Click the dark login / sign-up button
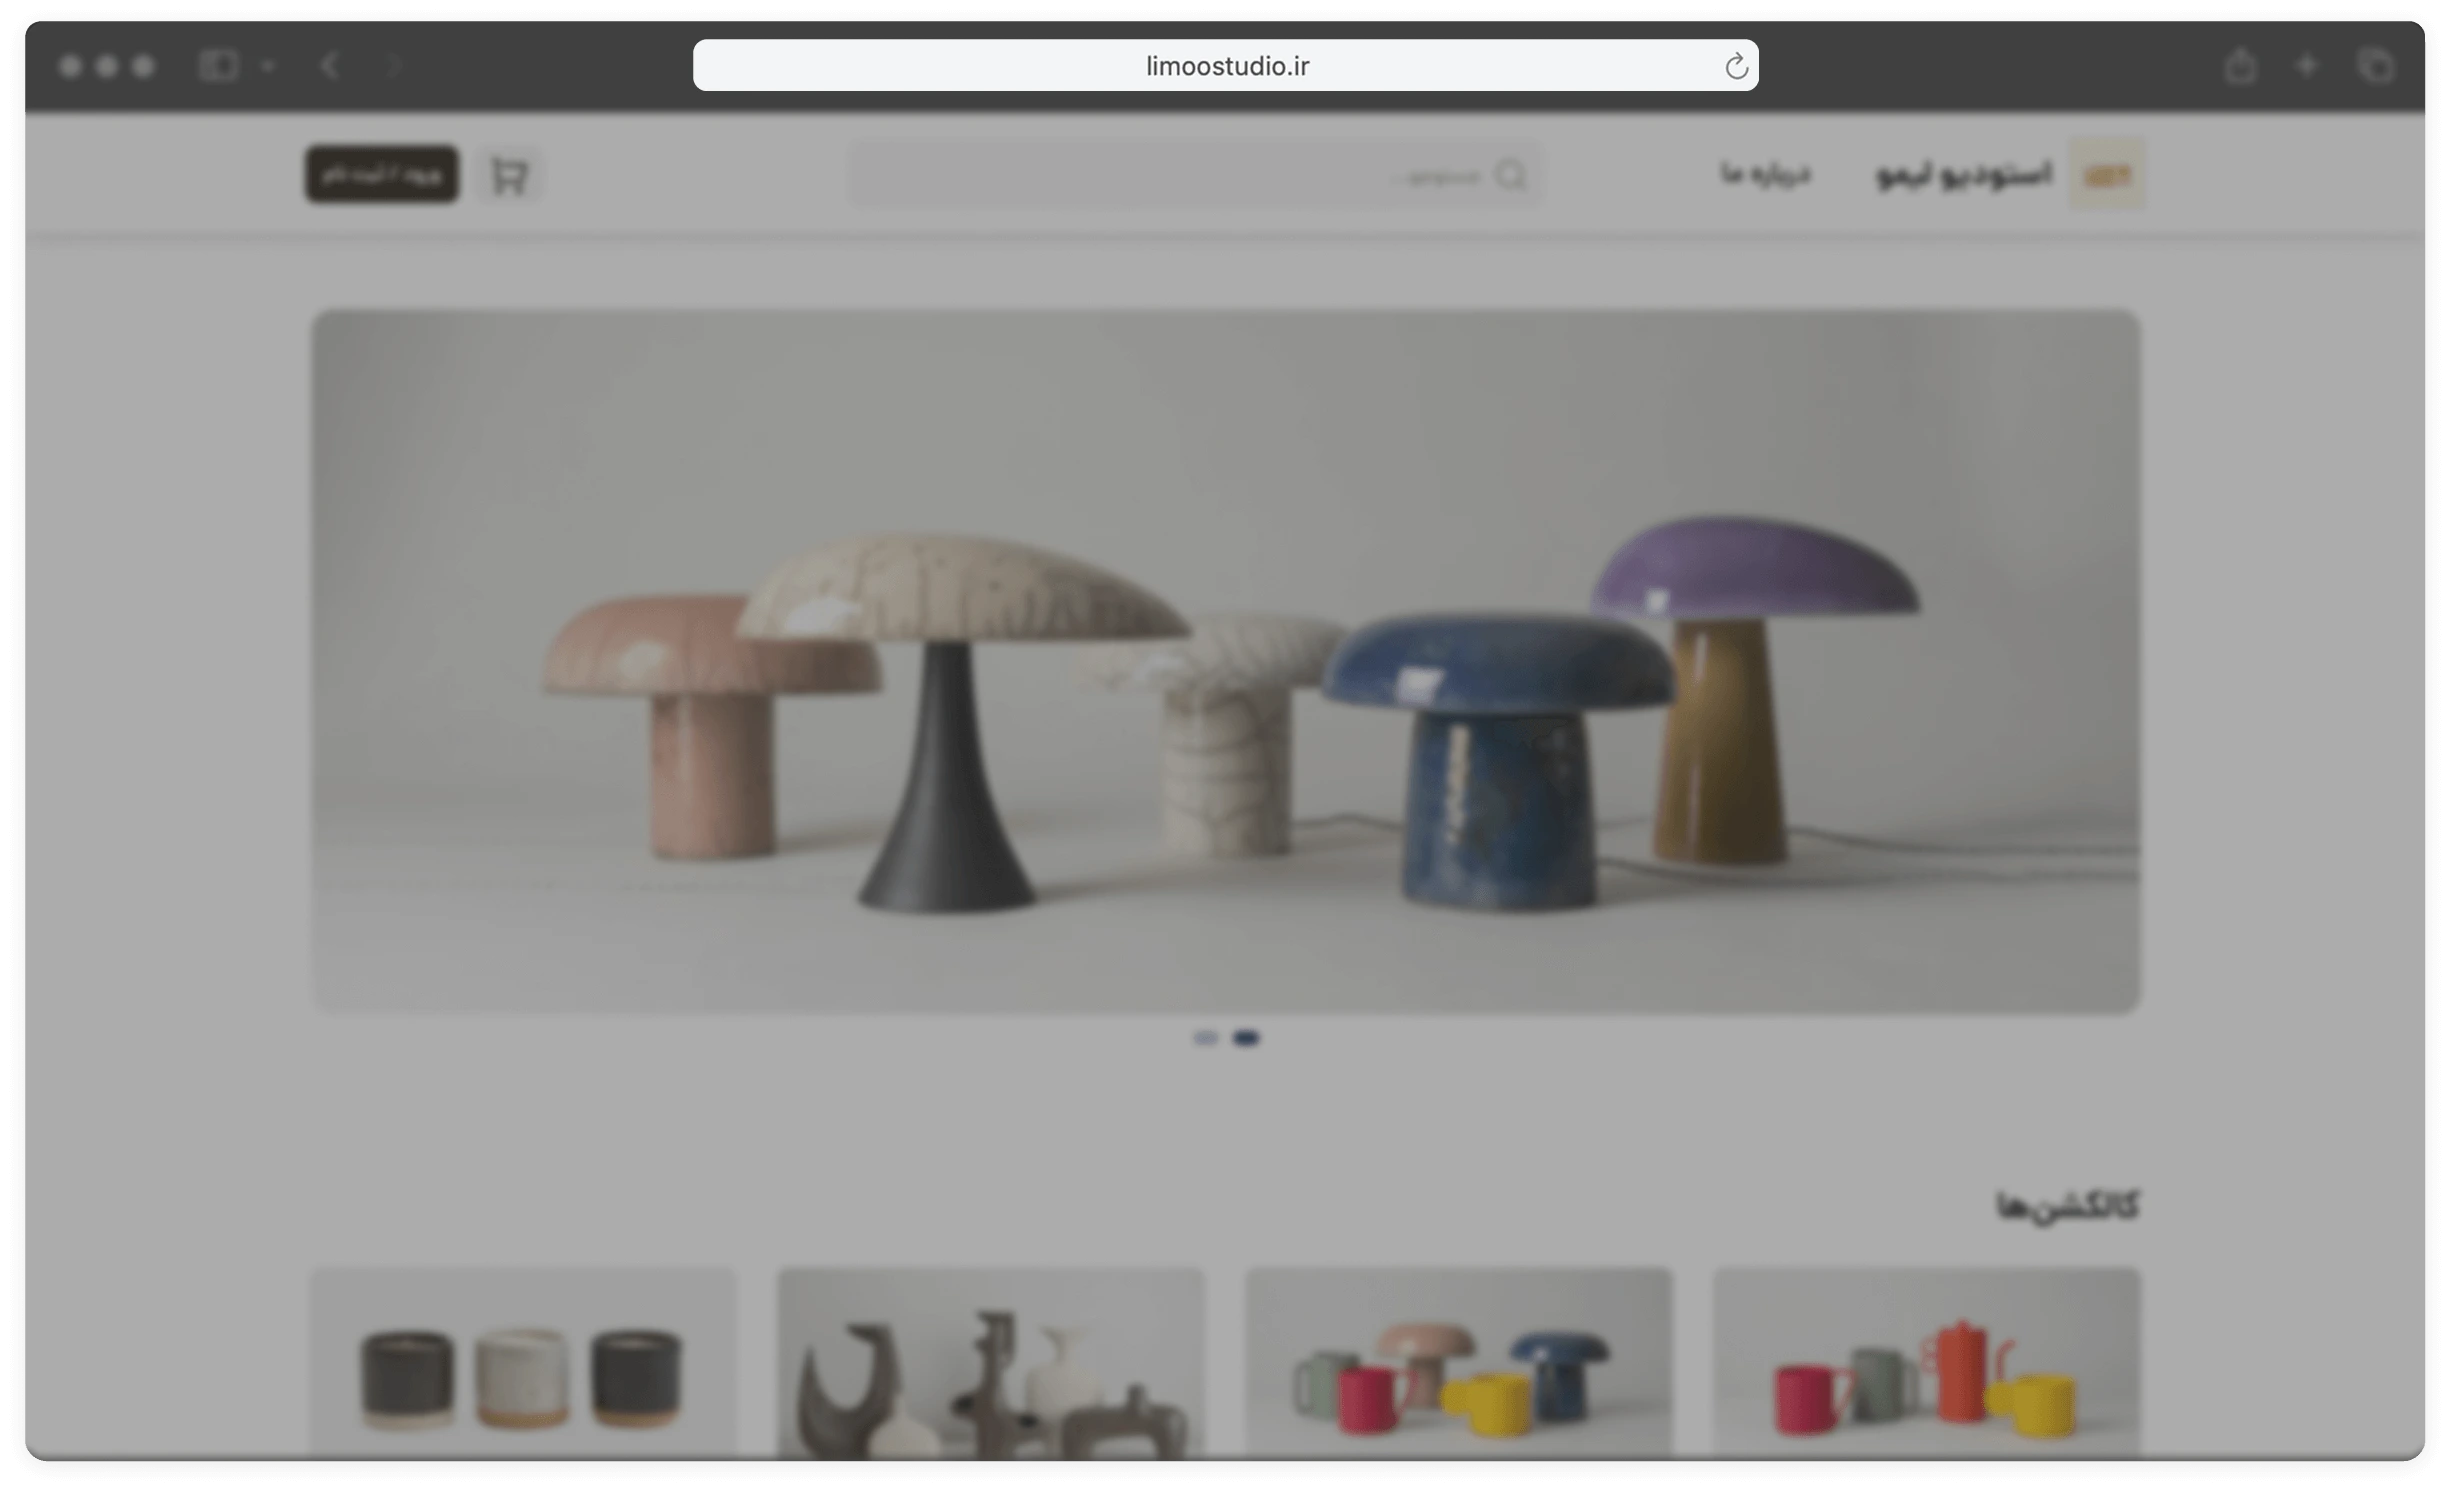Screen dimensions: 2451x1491 point(381,174)
